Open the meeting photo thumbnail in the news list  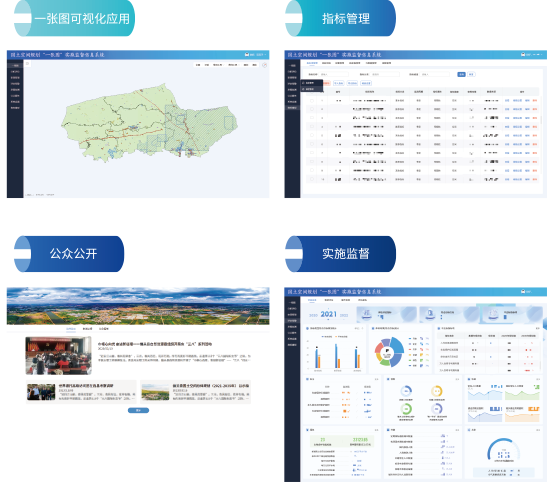(x=59, y=356)
